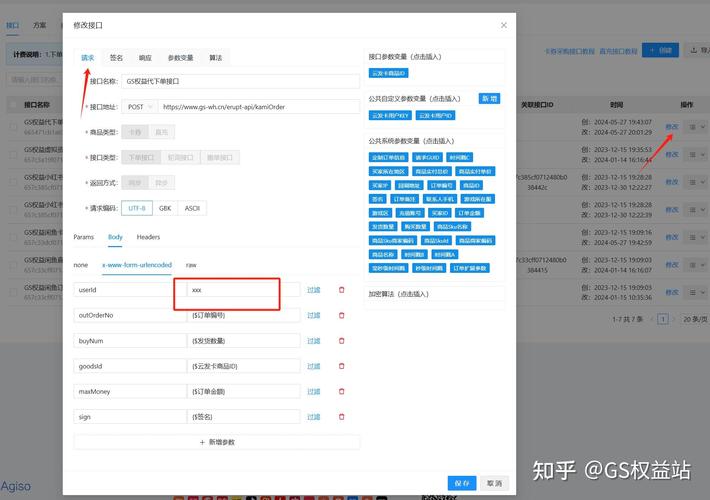Screen dimensions: 710x500
Task: Click trash icon for outOrderNo row
Action: (341, 315)
